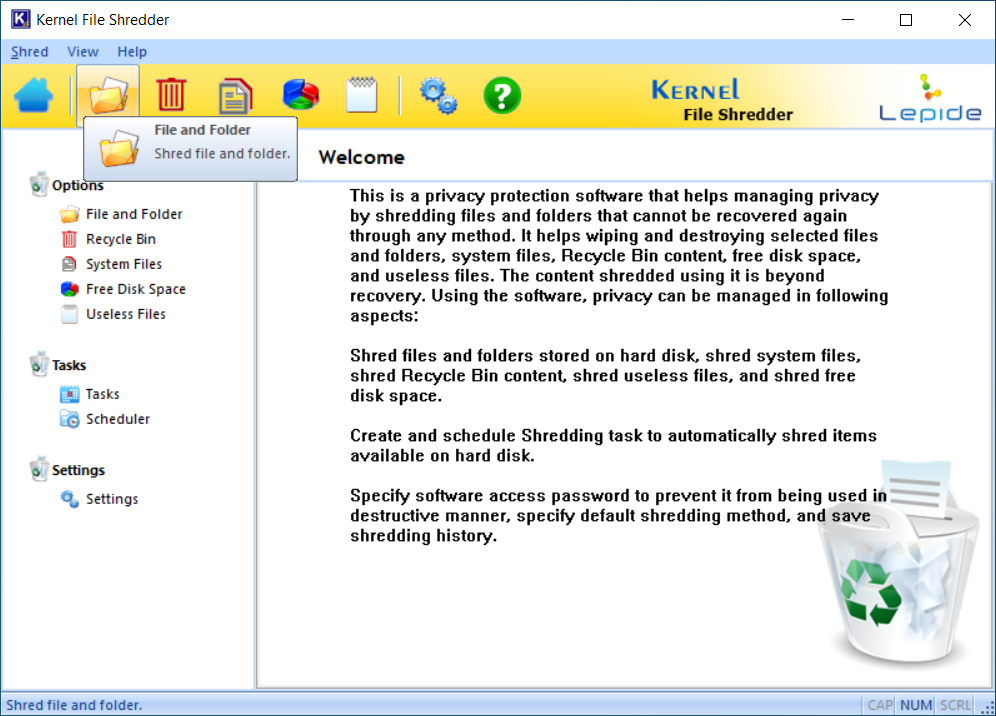The image size is (996, 716).
Task: Open Tasks item under Tasks group
Action: click(x=102, y=394)
